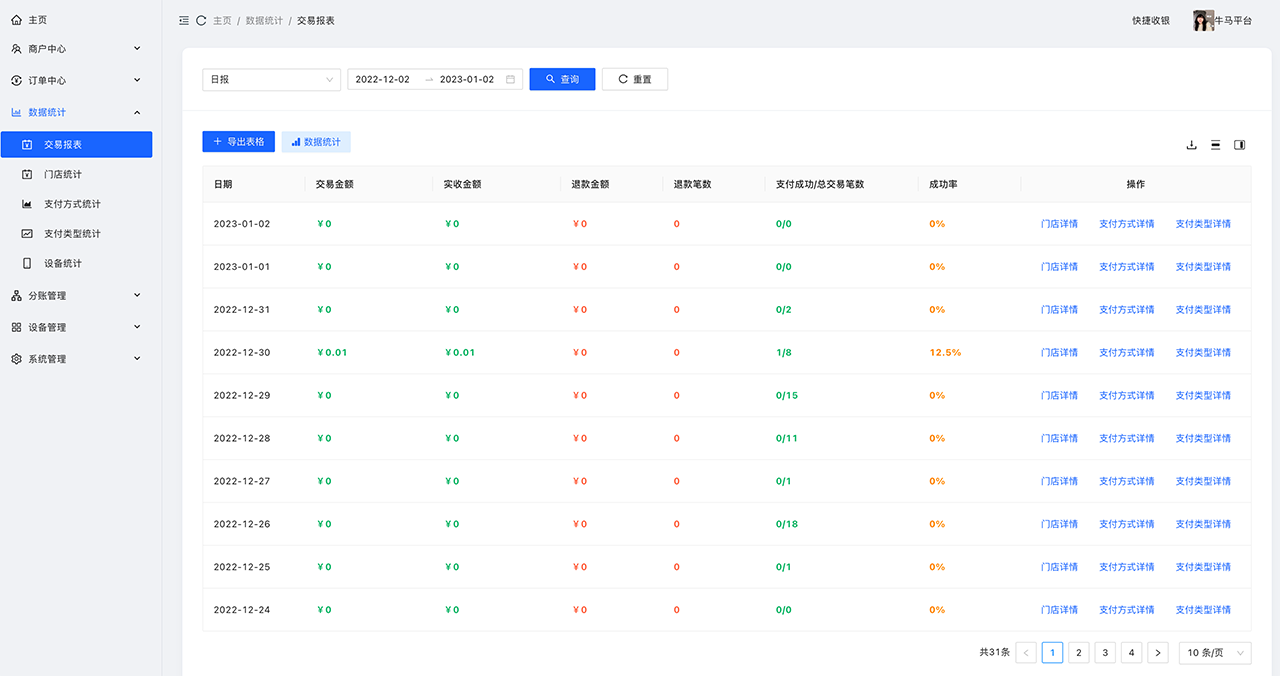Screen dimensions: 1280x676
Task: Click the 重置 reset button
Action: tap(634, 80)
